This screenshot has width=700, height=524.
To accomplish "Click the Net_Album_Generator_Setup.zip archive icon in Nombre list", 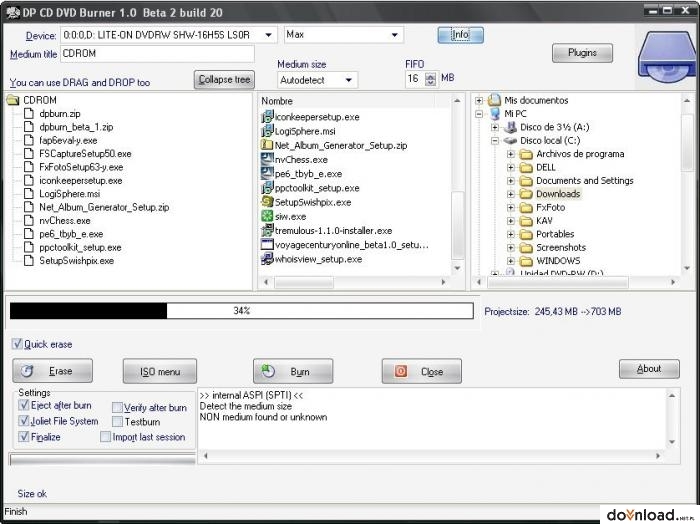I will 267,145.
